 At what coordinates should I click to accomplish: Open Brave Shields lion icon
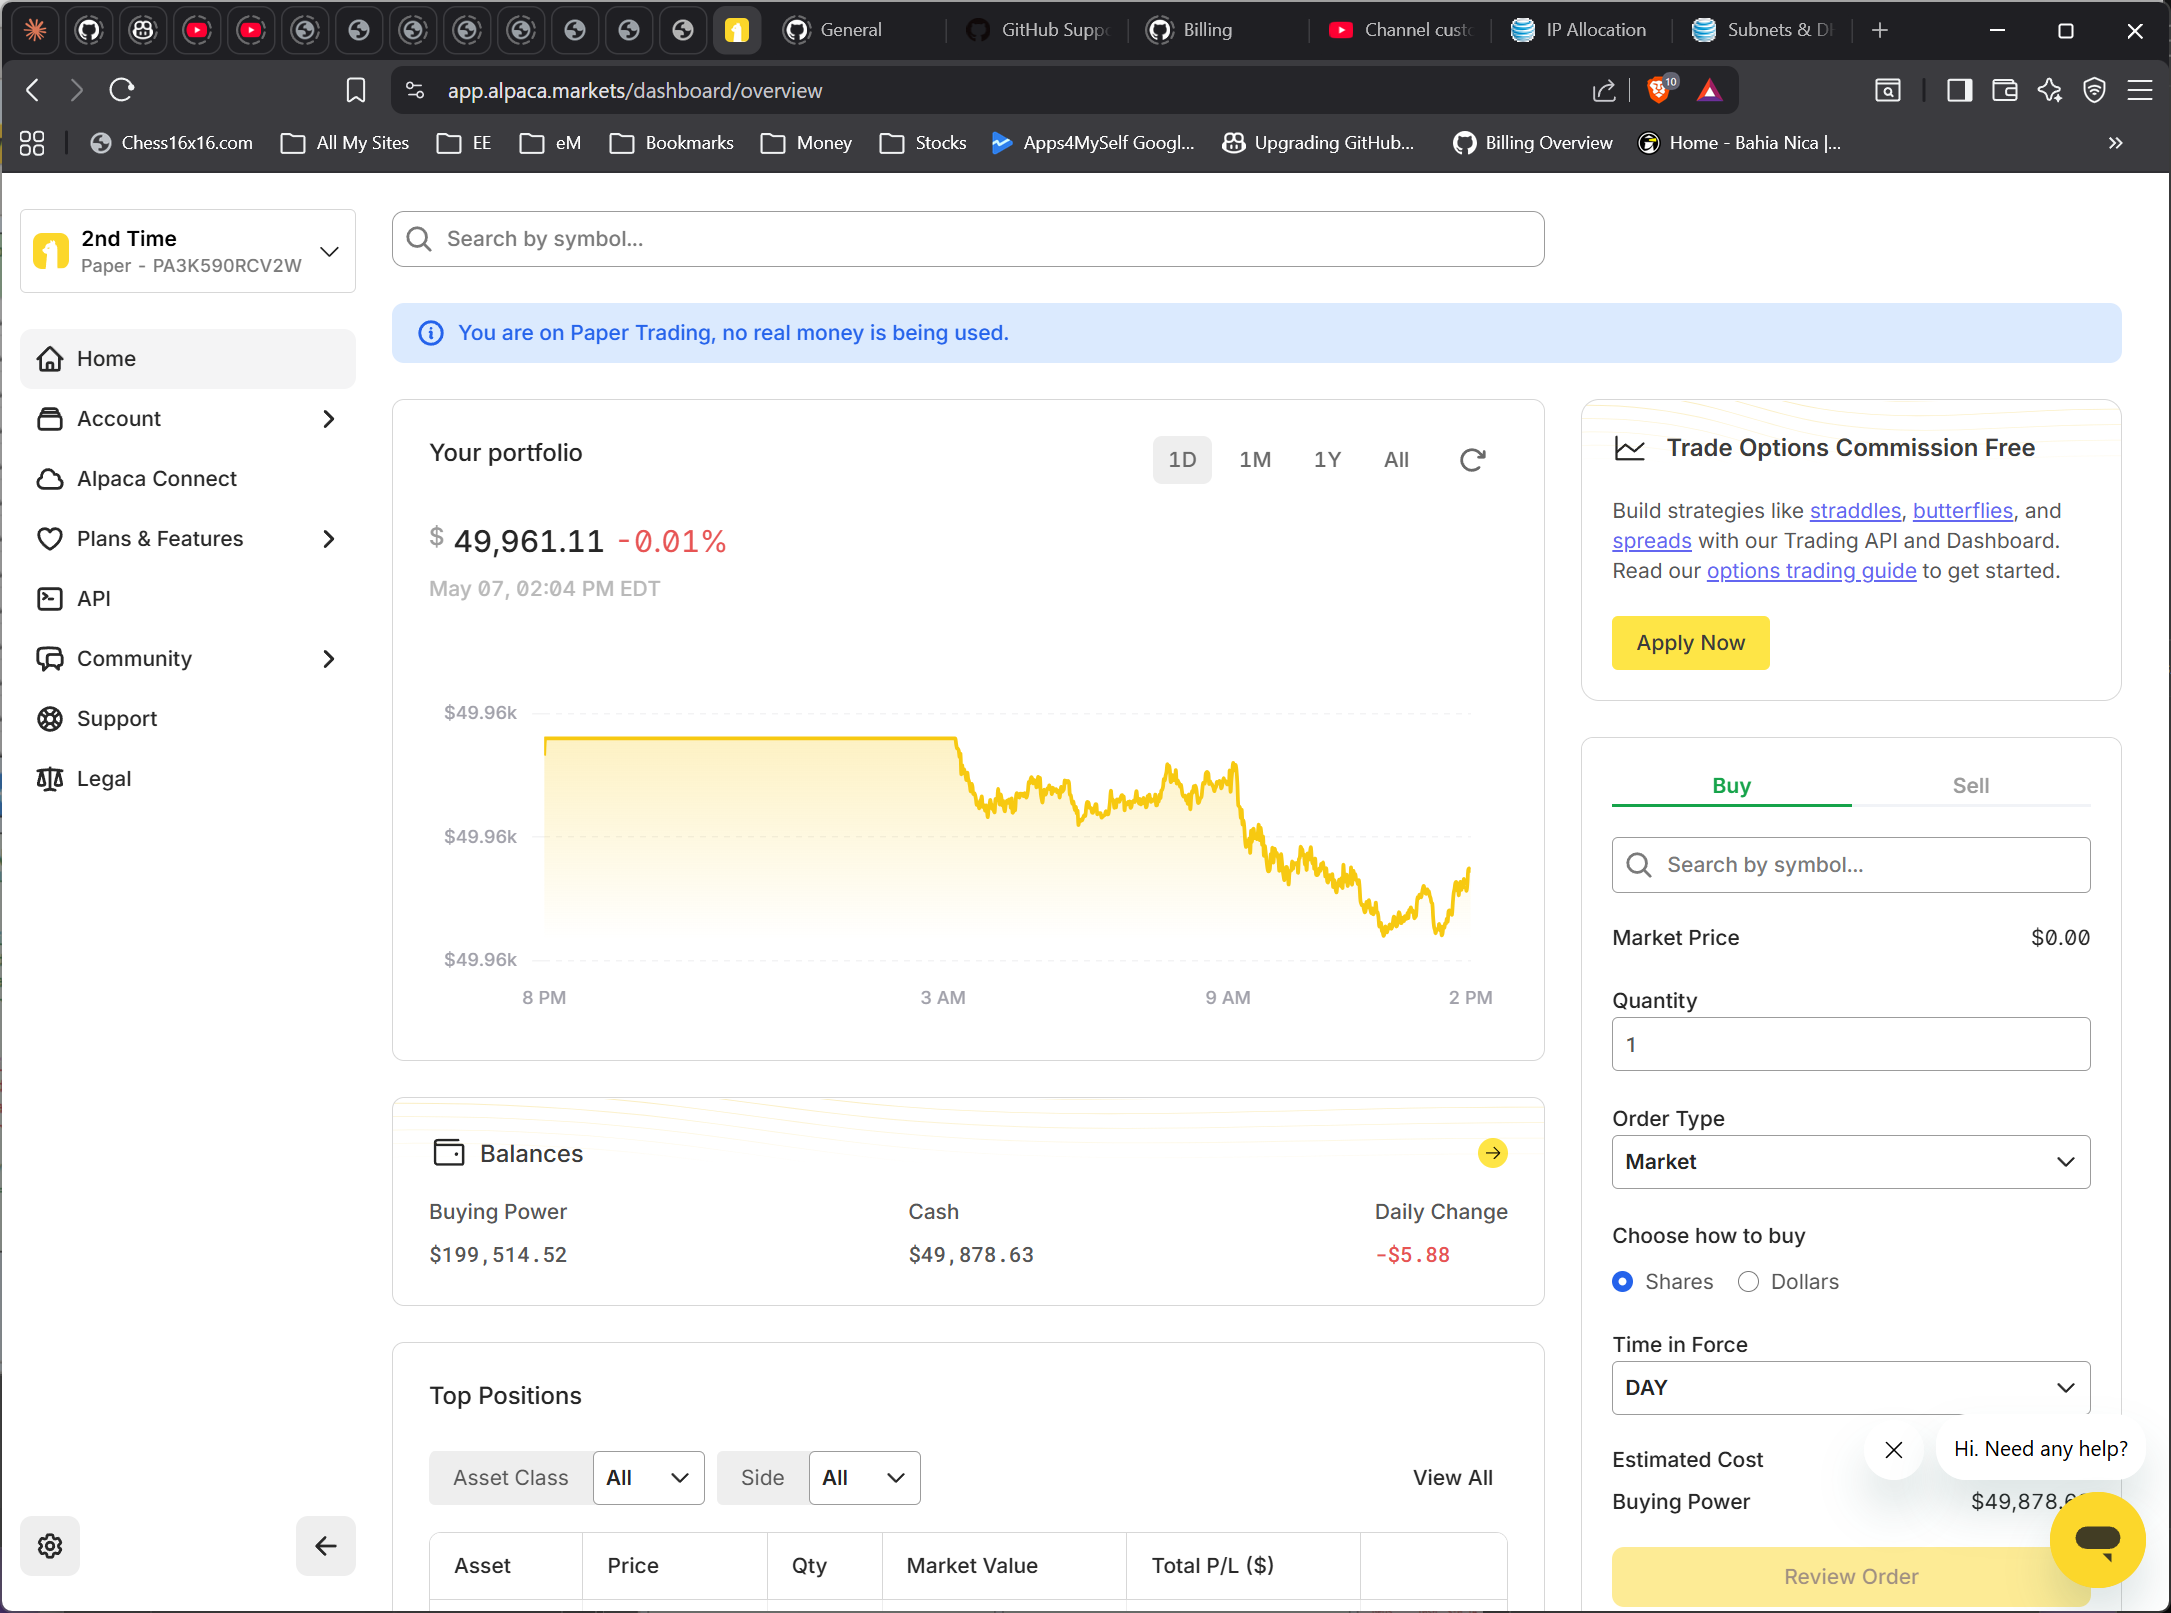[x=1660, y=90]
